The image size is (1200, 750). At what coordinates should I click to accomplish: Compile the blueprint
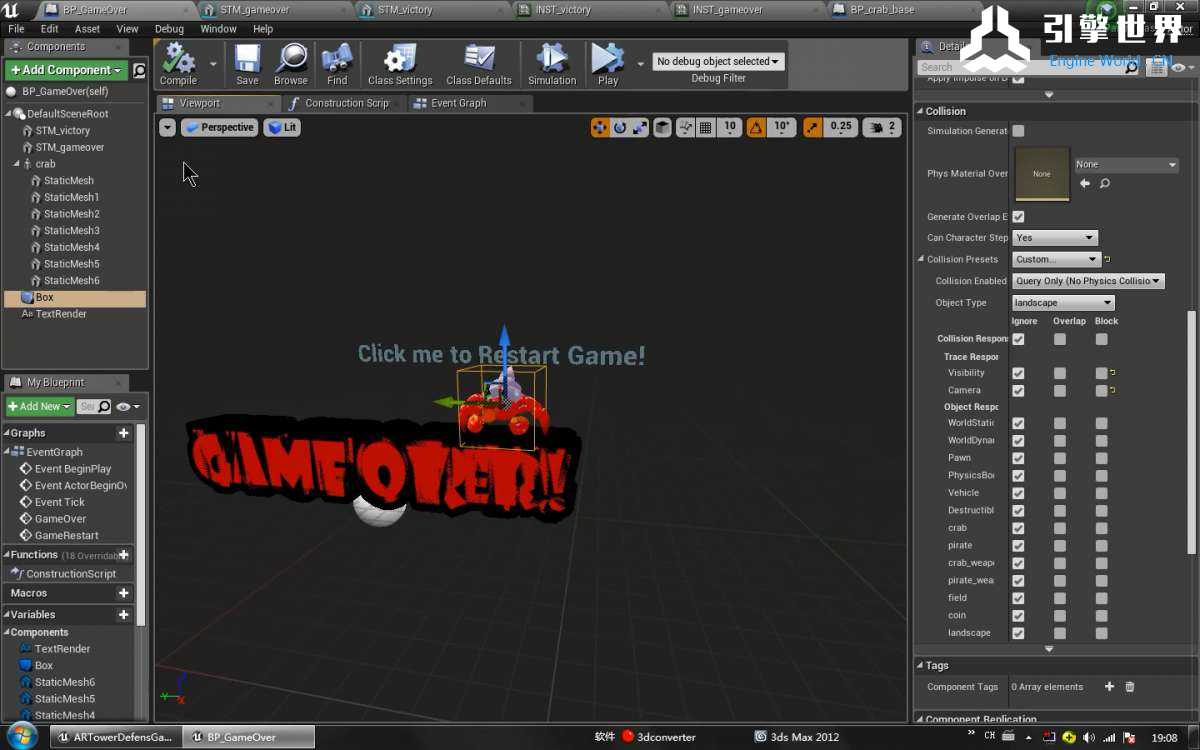(178, 64)
